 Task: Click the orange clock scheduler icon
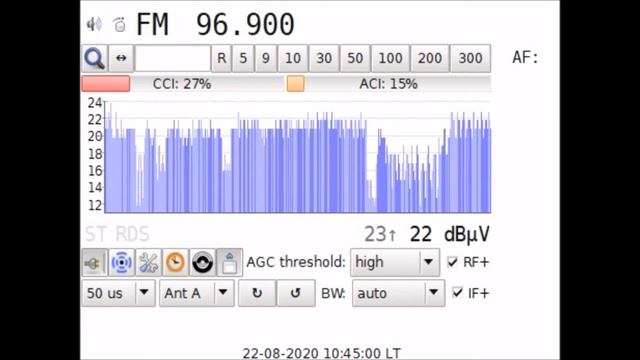(176, 262)
